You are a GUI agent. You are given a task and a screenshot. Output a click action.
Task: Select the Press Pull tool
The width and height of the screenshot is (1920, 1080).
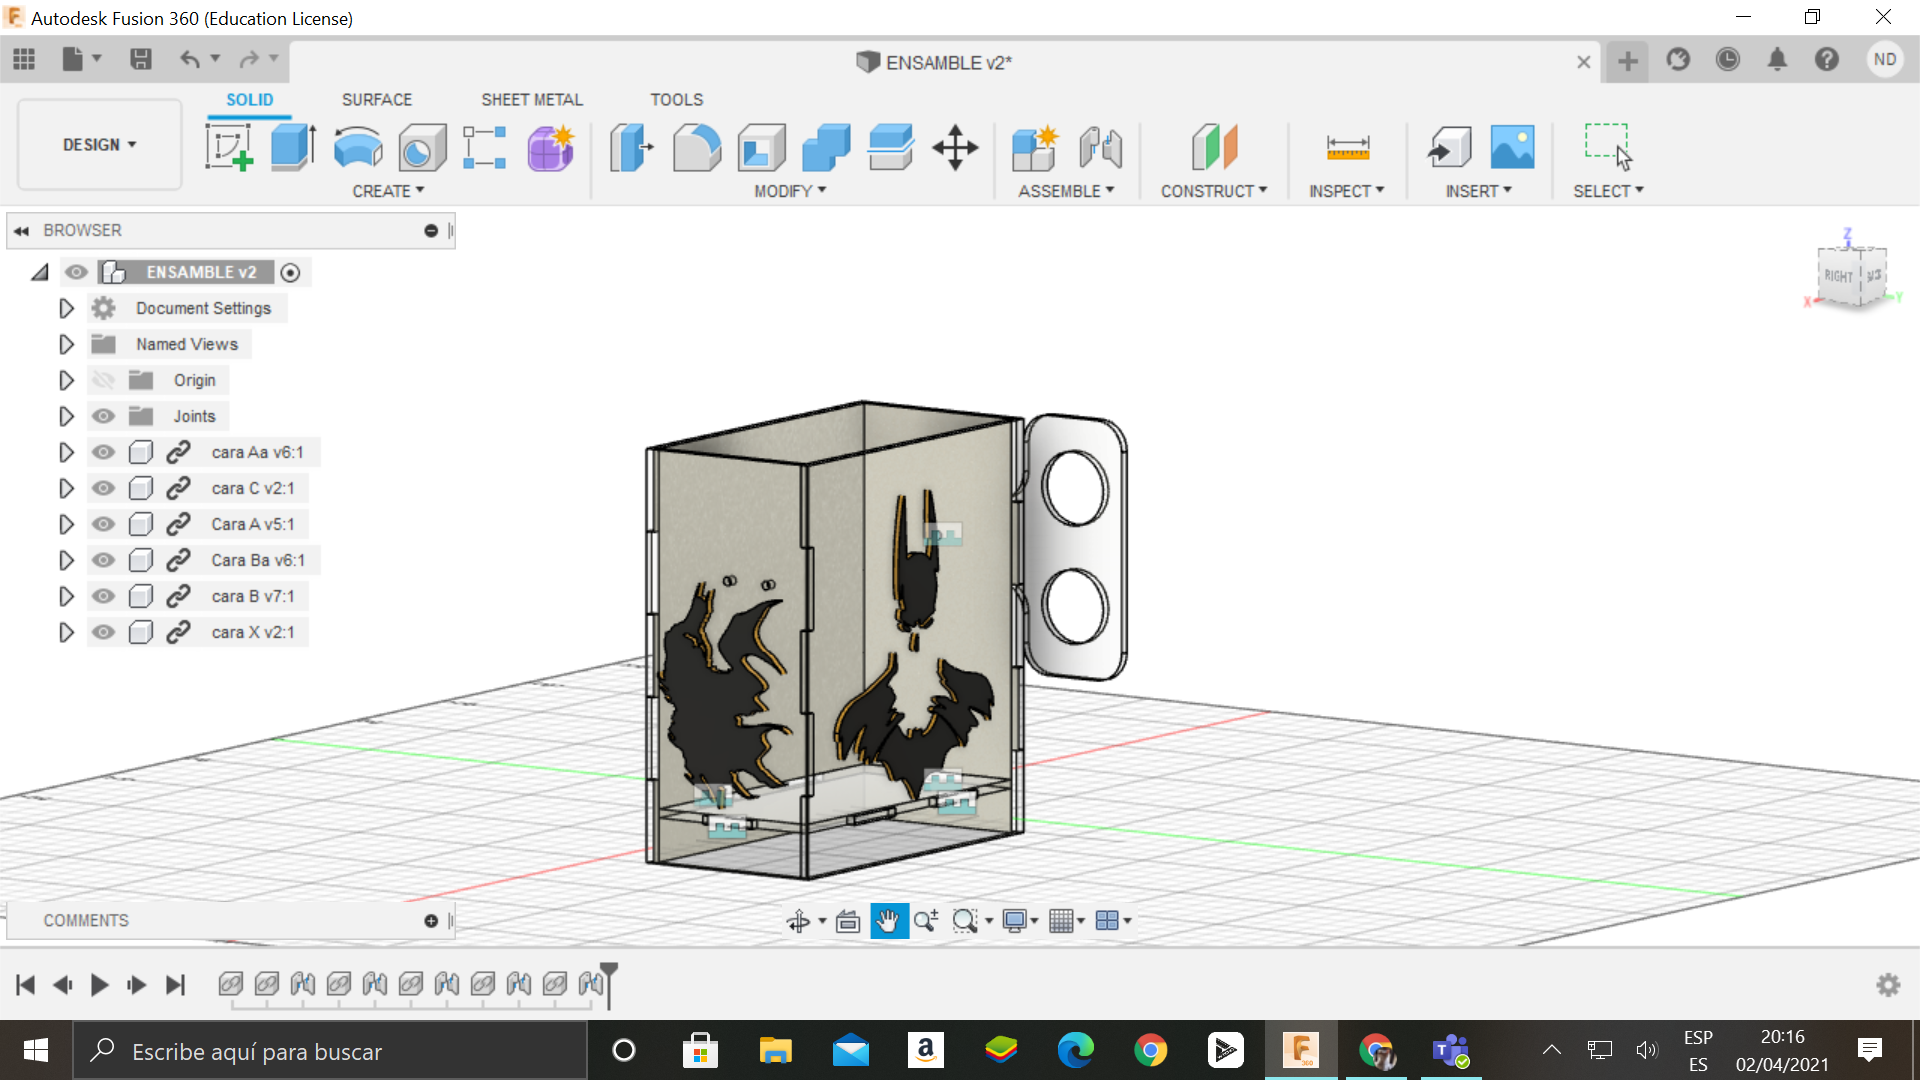(632, 148)
